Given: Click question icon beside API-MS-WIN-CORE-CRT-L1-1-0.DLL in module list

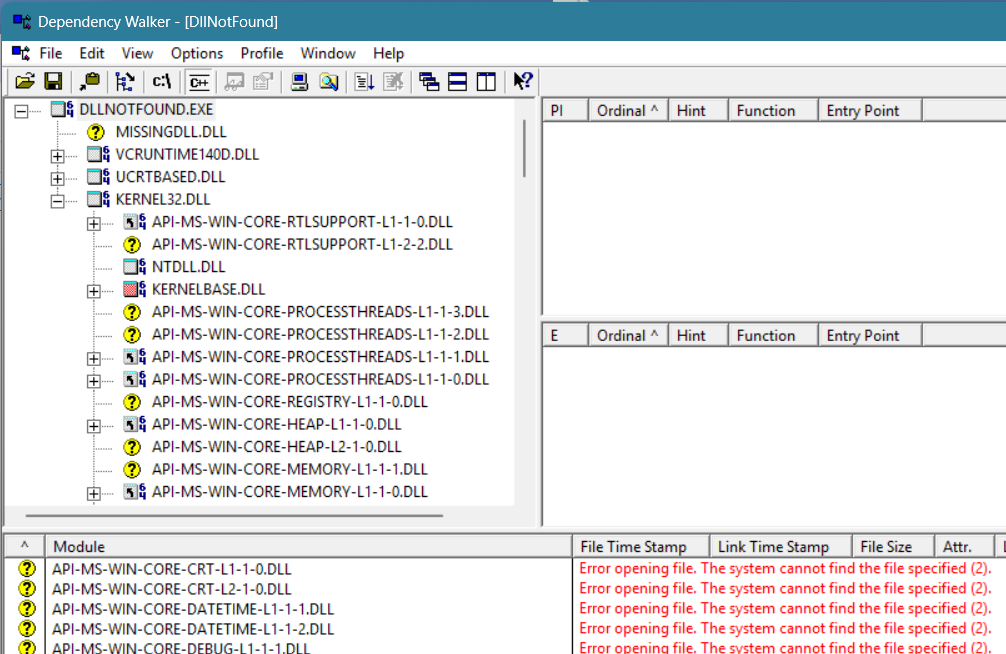Looking at the screenshot, I should click(x=27, y=569).
